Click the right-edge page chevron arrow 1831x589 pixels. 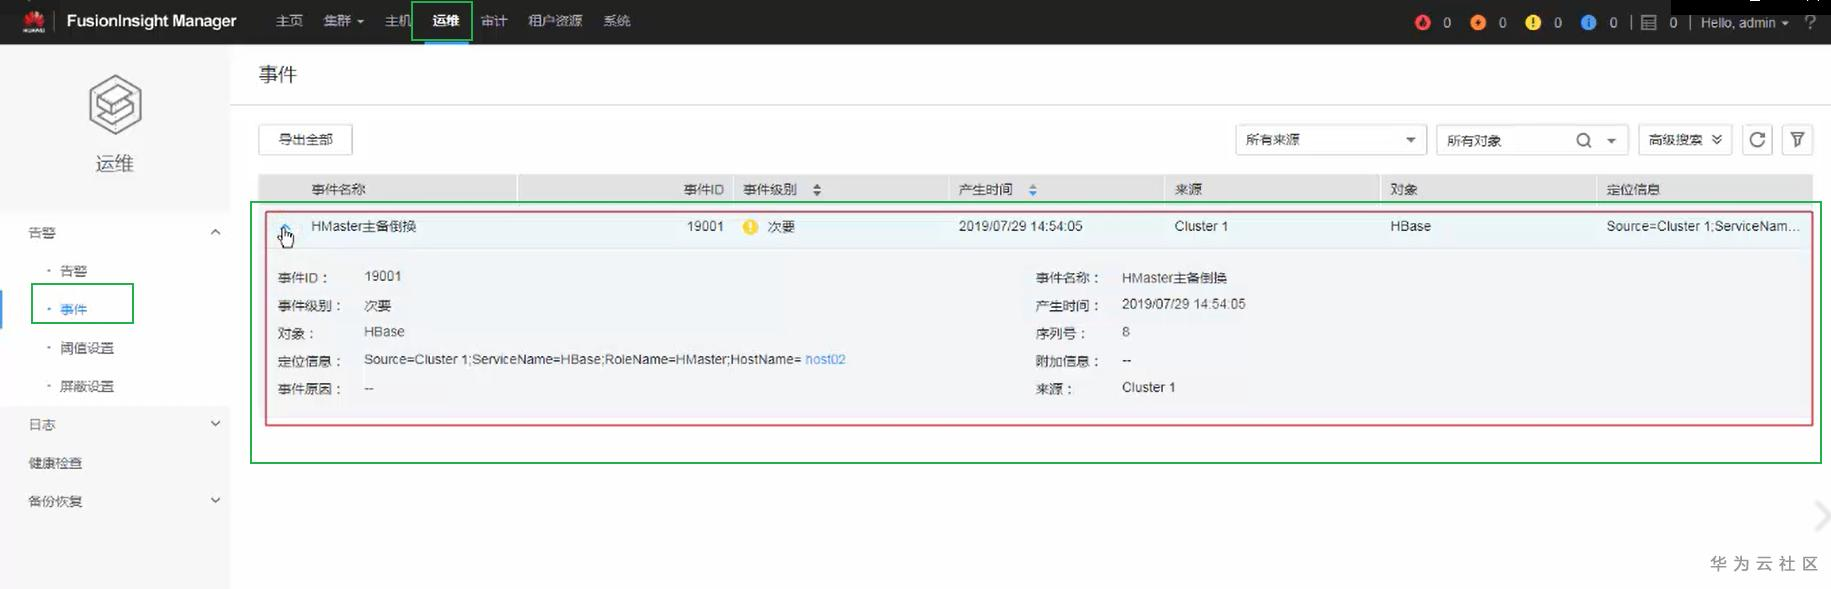point(1821,516)
